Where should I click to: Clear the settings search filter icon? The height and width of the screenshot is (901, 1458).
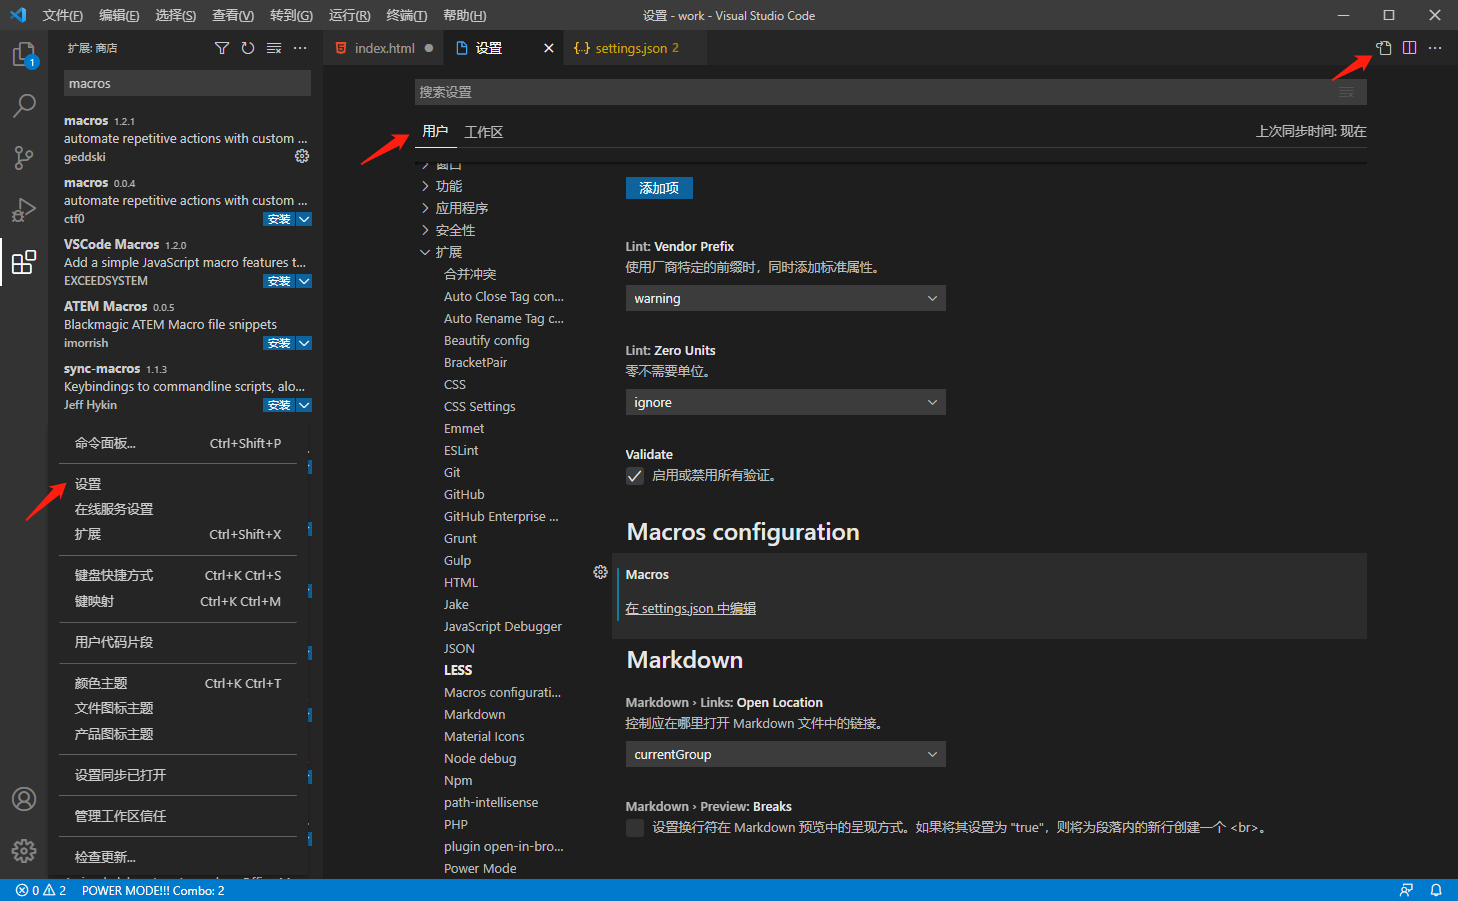pyautogui.click(x=1346, y=92)
